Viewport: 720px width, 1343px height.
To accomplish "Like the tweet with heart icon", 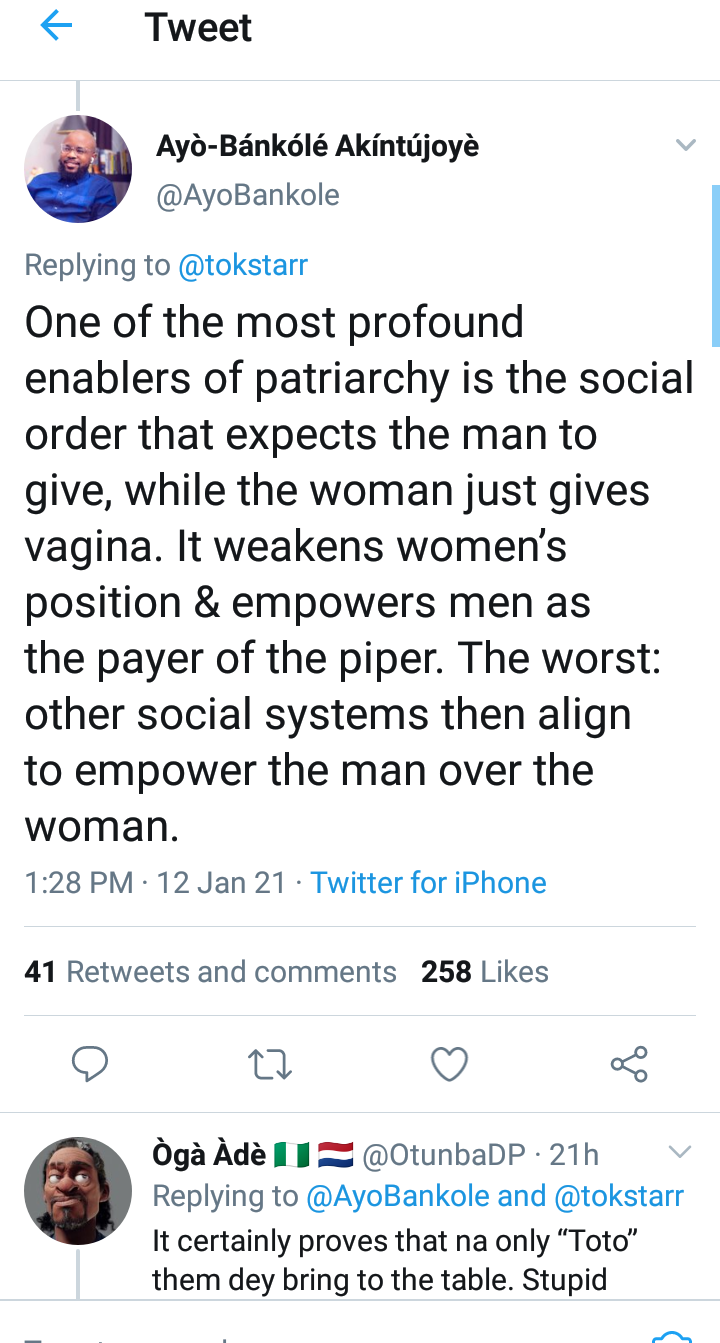I will click(449, 1064).
